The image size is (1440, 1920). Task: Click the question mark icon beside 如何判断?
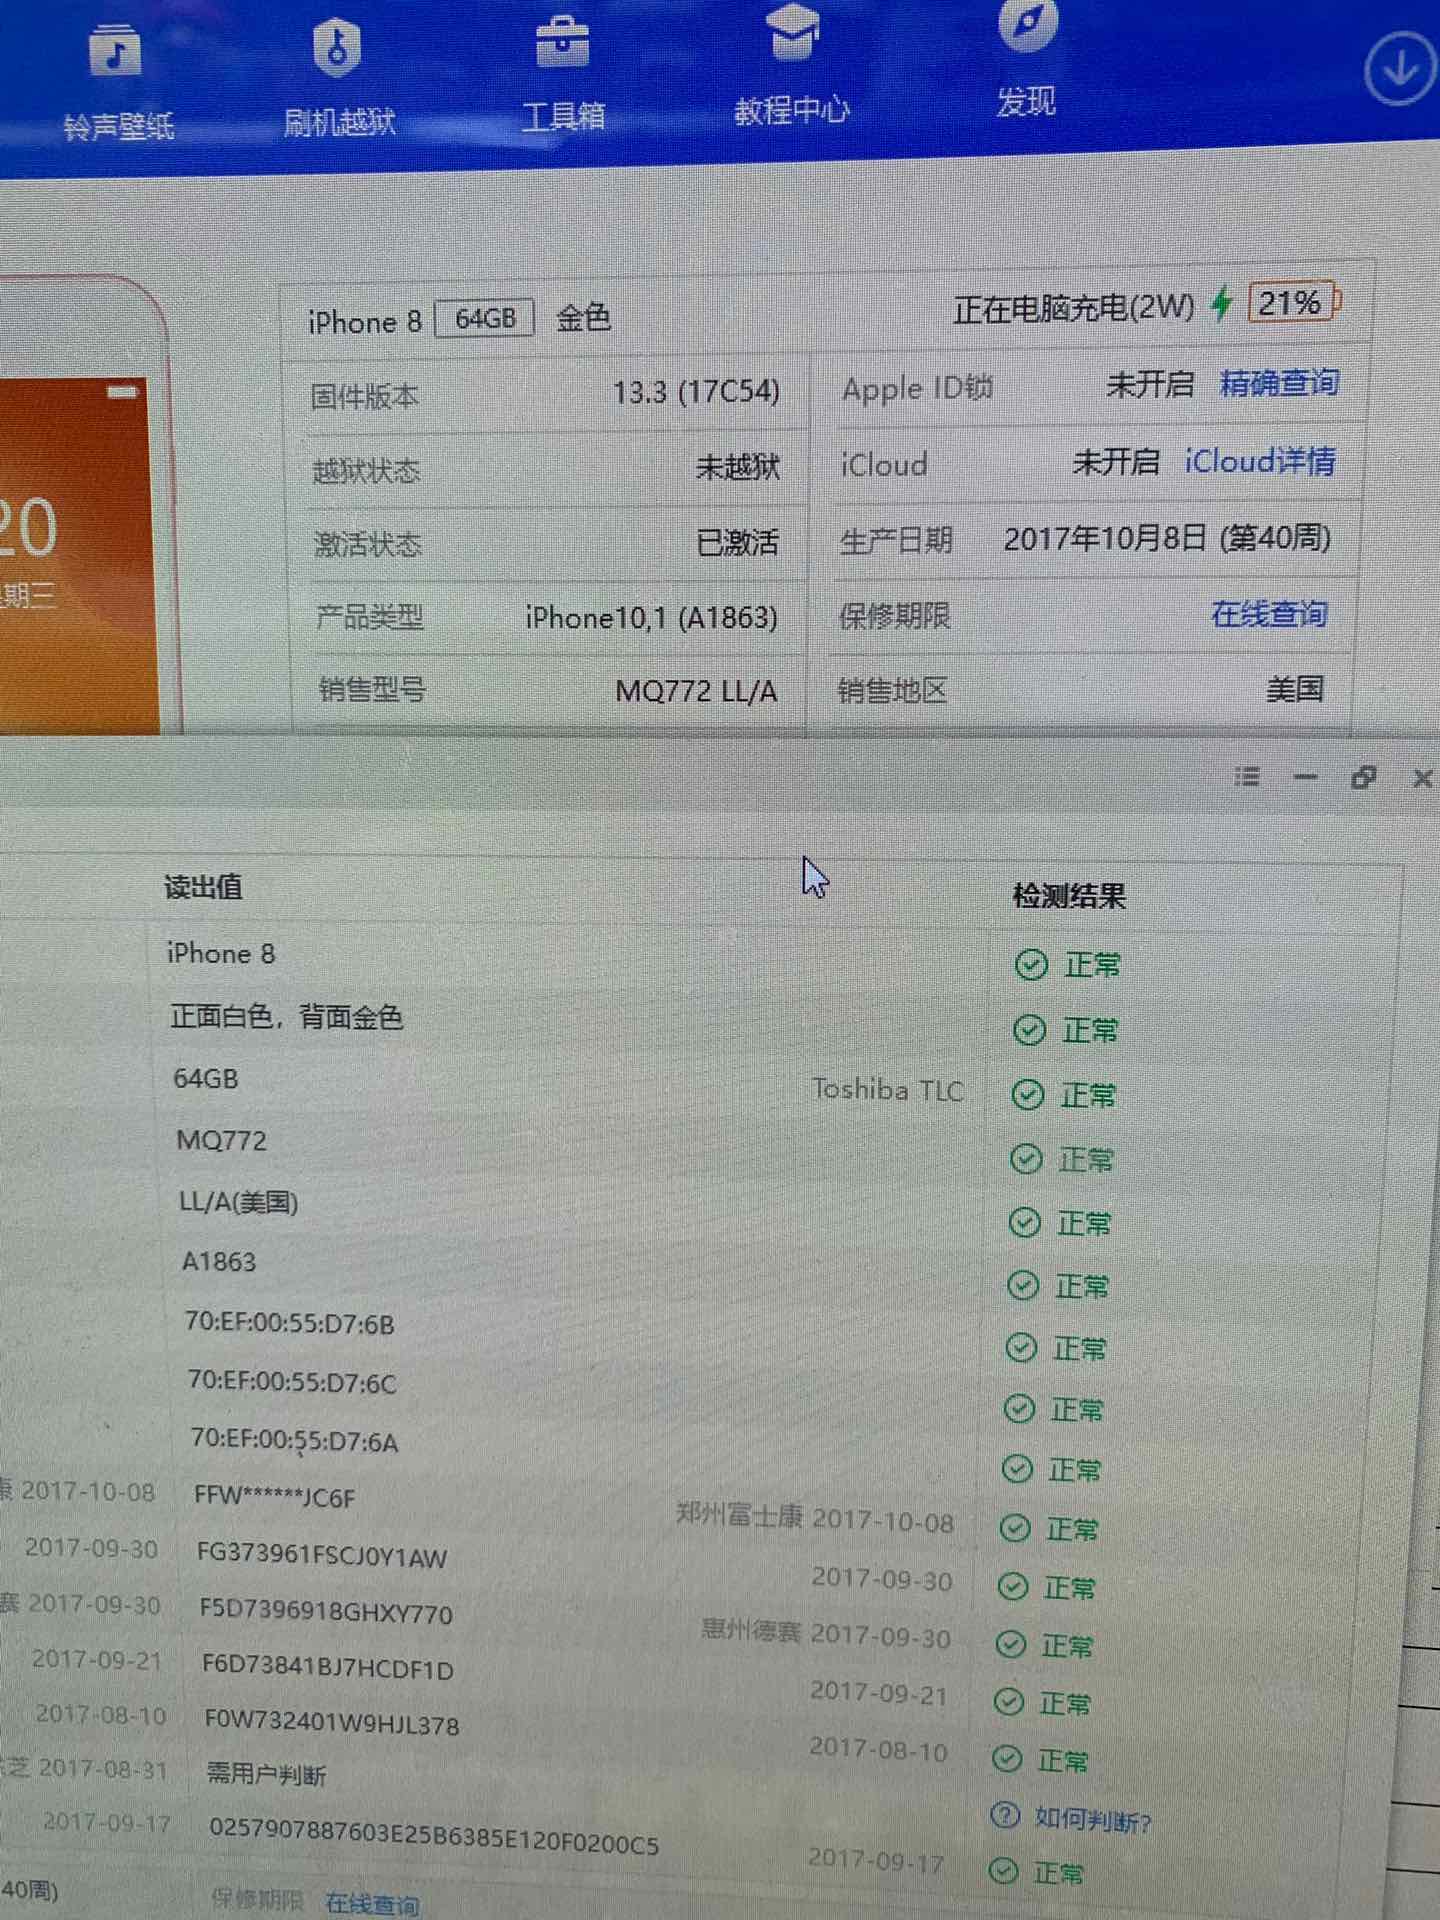(1004, 1814)
